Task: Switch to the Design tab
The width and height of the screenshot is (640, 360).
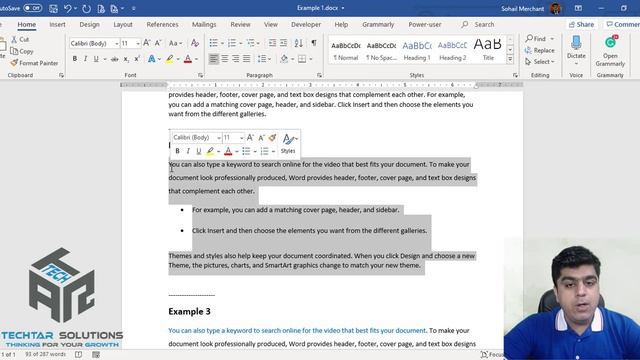Action: pos(89,24)
